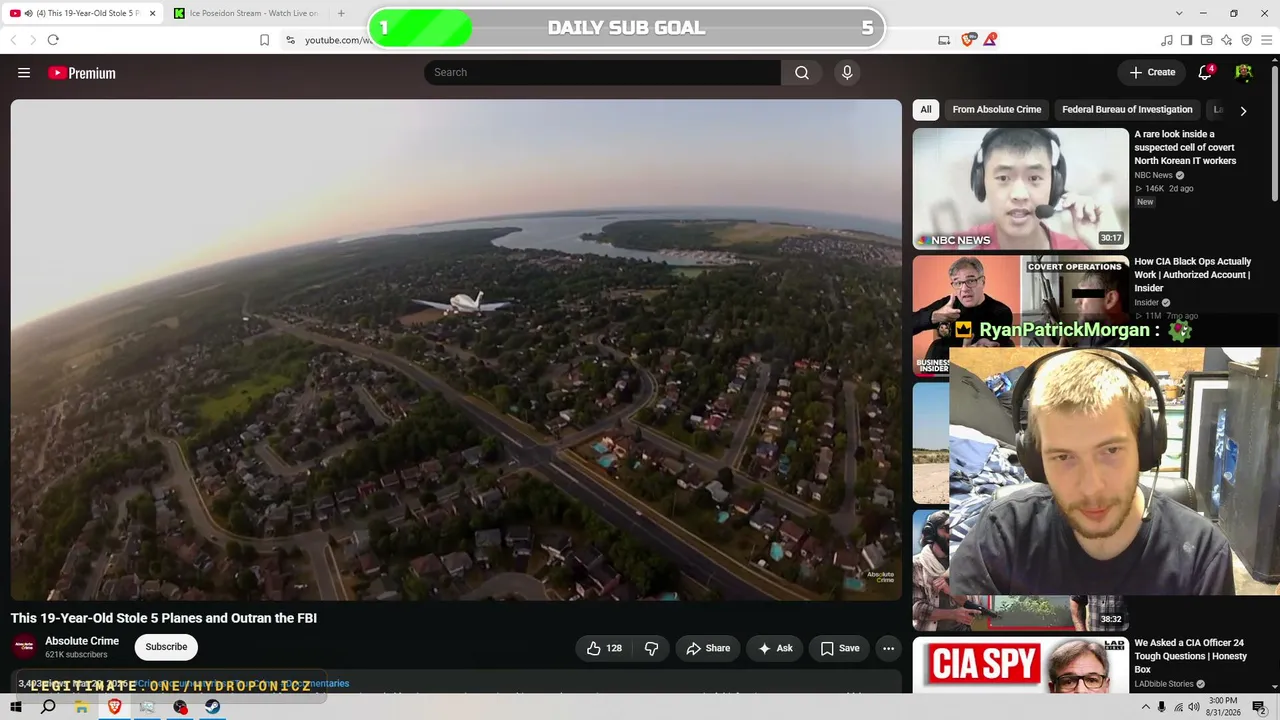
Task: Click the Create button
Action: (x=1152, y=72)
